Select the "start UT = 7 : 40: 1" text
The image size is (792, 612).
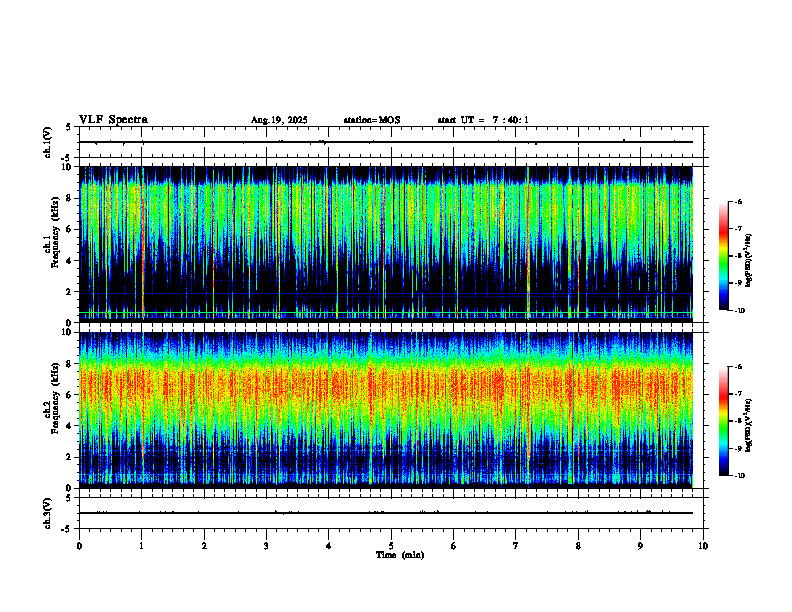[483, 120]
